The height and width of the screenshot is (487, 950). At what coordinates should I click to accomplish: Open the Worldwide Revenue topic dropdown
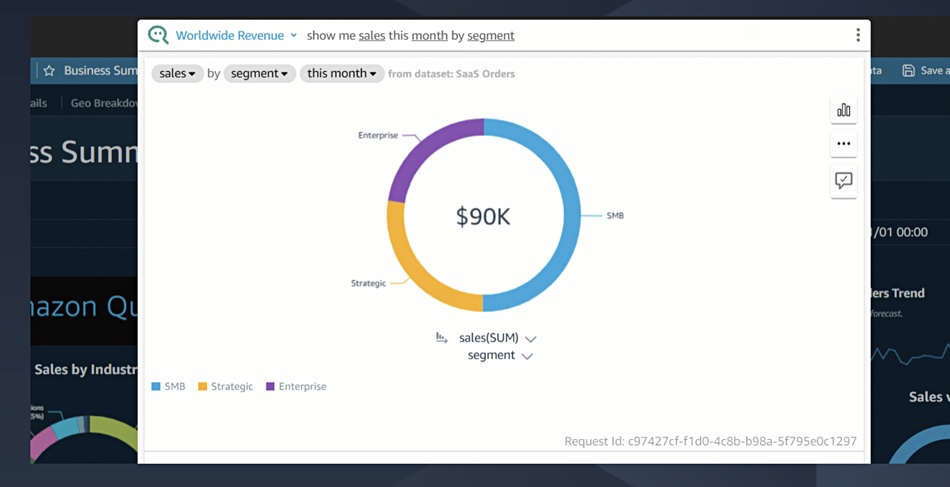pyautogui.click(x=236, y=35)
